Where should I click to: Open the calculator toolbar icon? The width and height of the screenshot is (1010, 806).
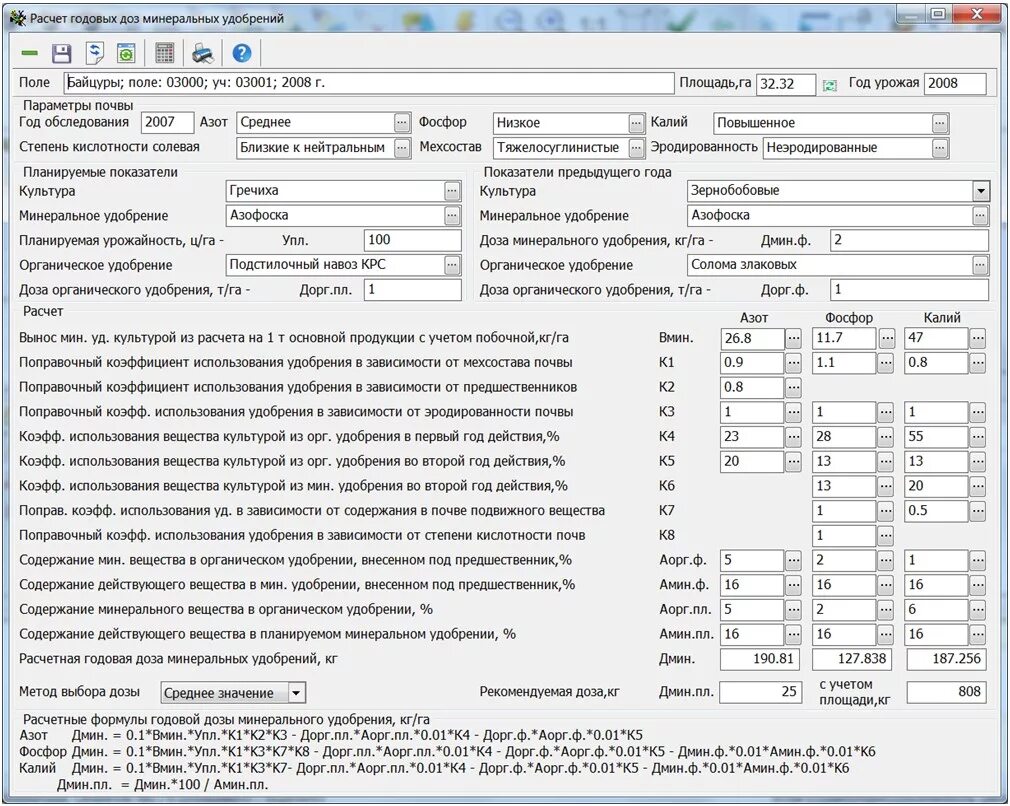coord(165,53)
